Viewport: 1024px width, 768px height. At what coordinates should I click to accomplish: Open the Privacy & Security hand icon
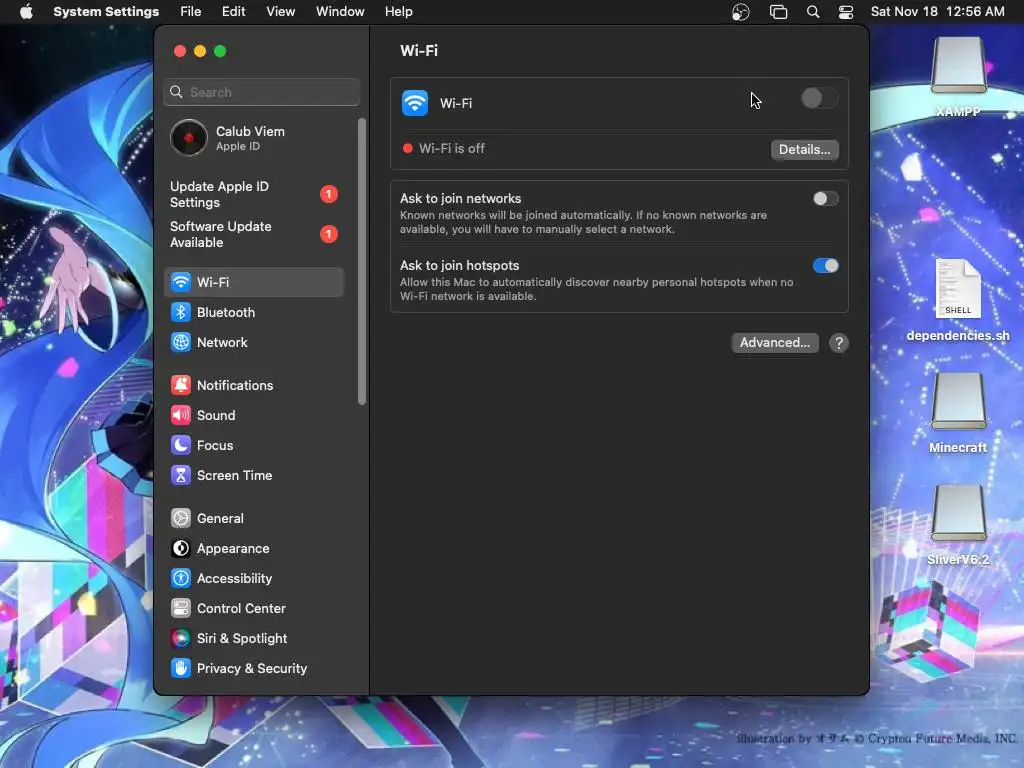(181, 669)
